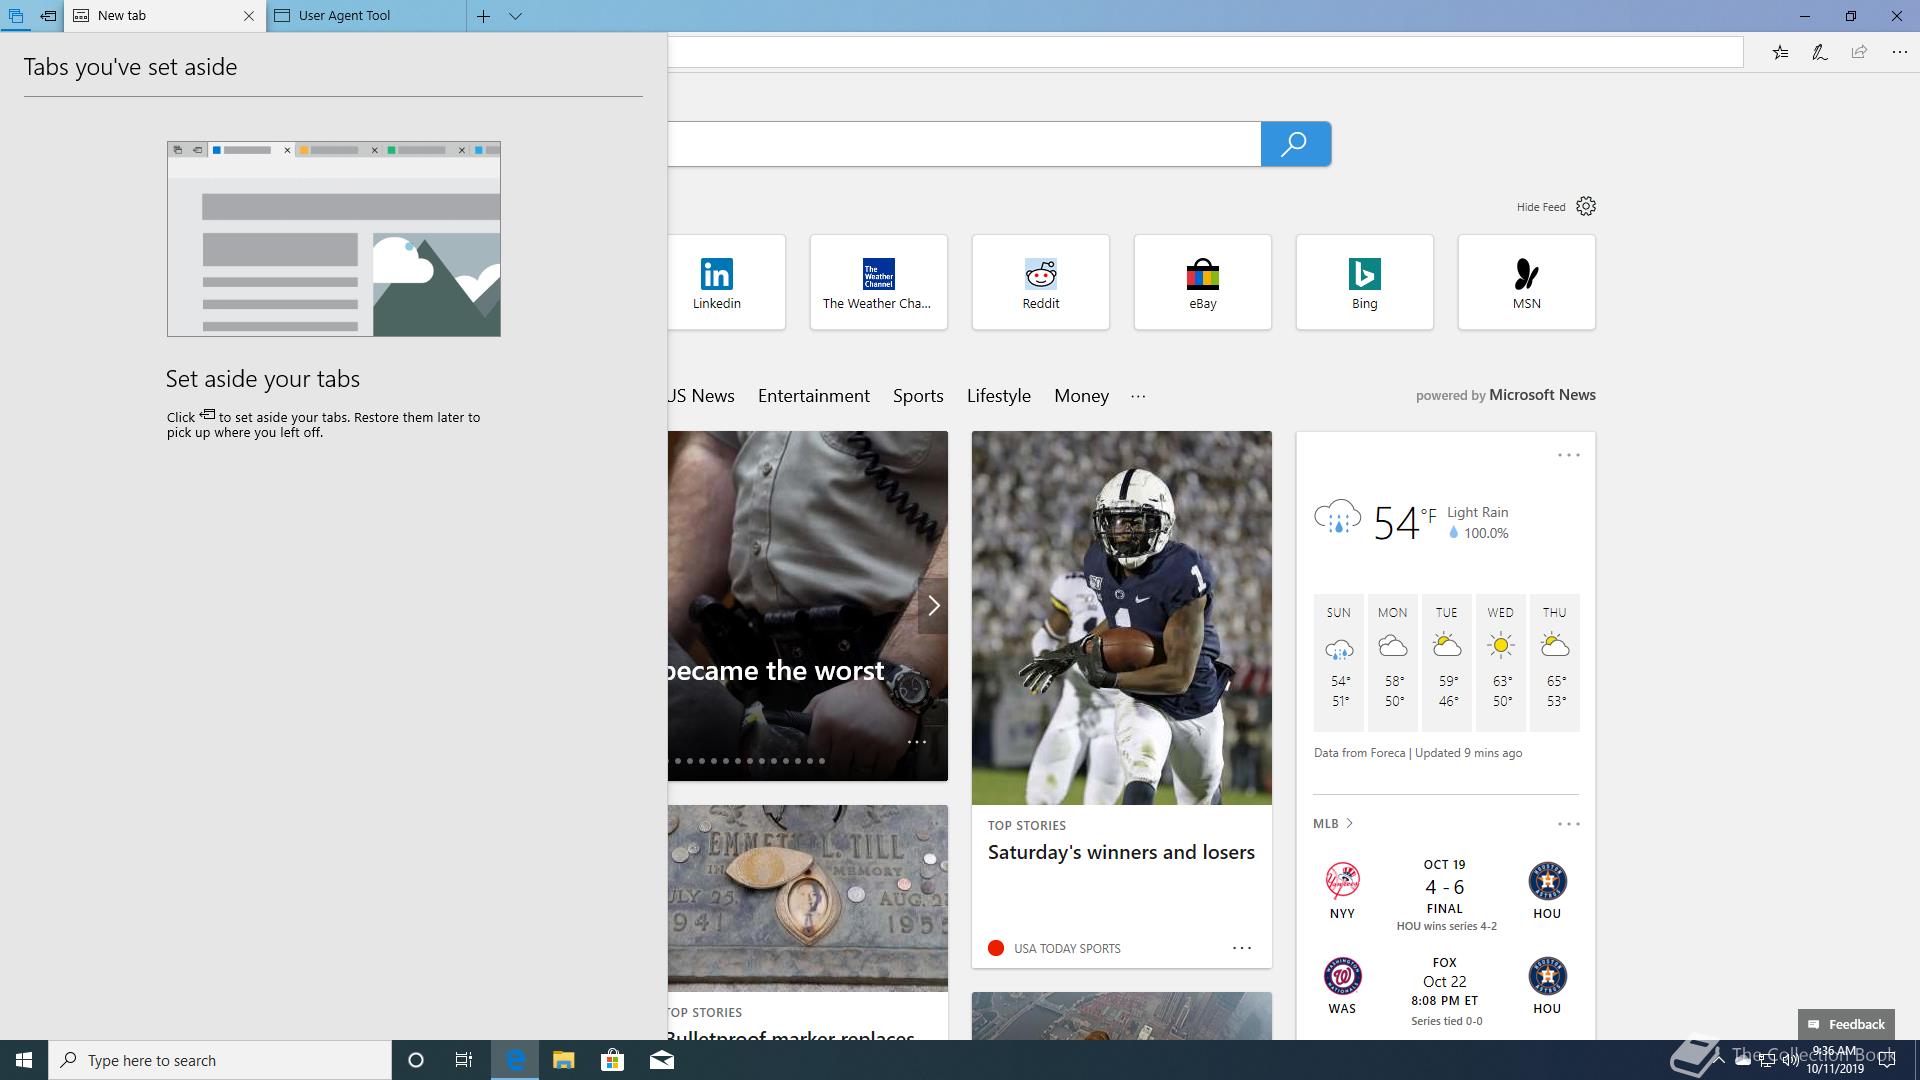Open page settings gear icon
The image size is (1920, 1080).
1586,206
